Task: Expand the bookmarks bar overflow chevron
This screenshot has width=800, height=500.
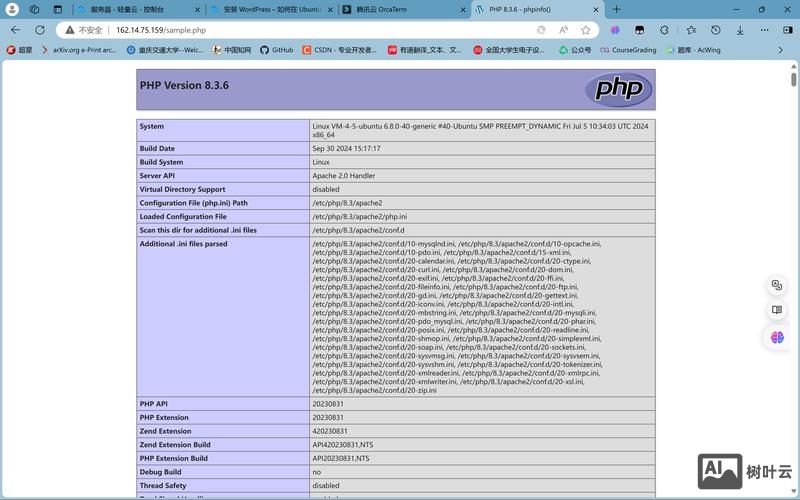Action: tap(781, 50)
